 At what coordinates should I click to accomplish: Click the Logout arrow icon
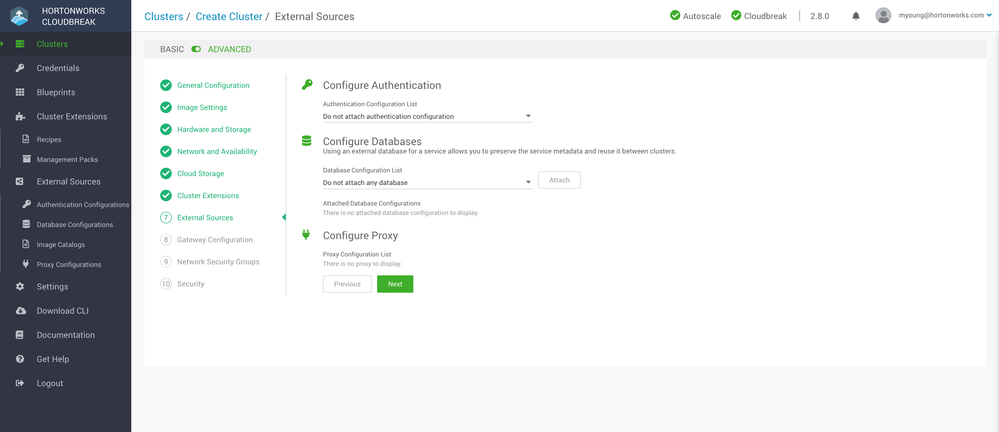20,383
